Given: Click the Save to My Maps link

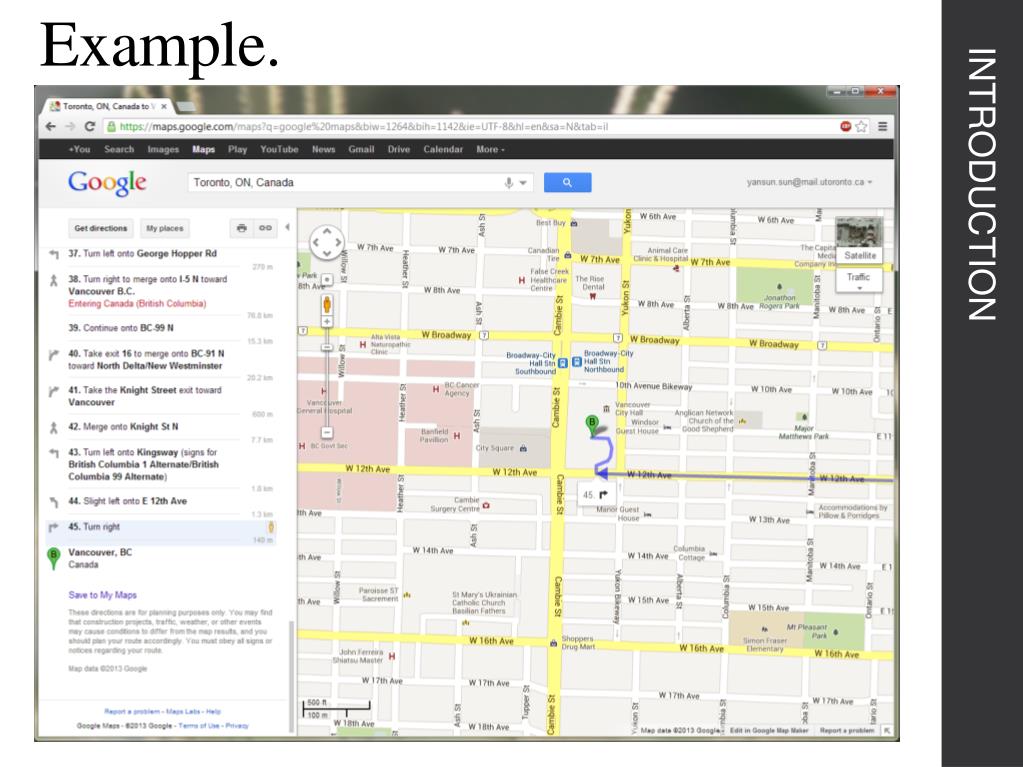Looking at the screenshot, I should tap(102, 595).
